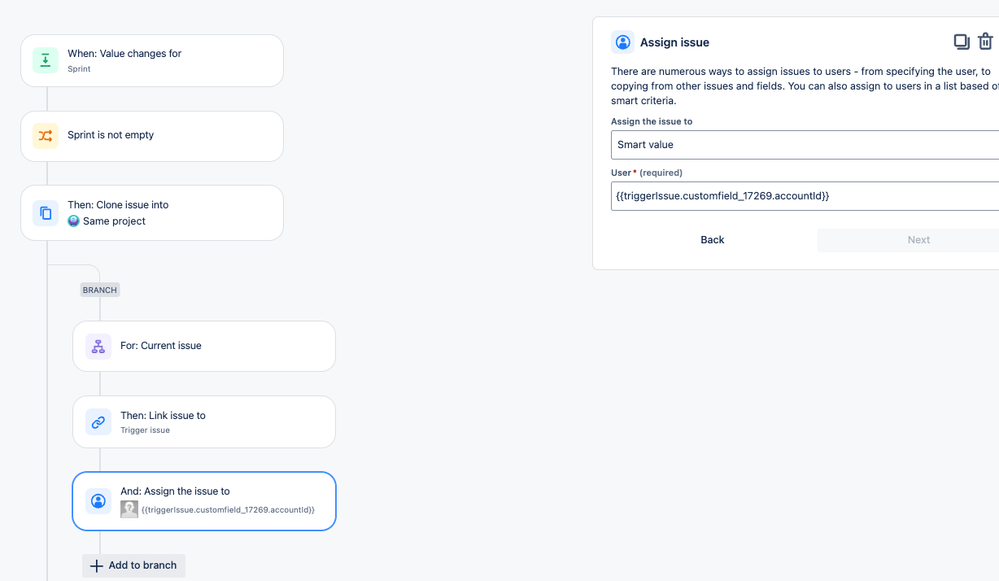Click the trash delete icon in Assign issue panel

pyautogui.click(x=986, y=41)
